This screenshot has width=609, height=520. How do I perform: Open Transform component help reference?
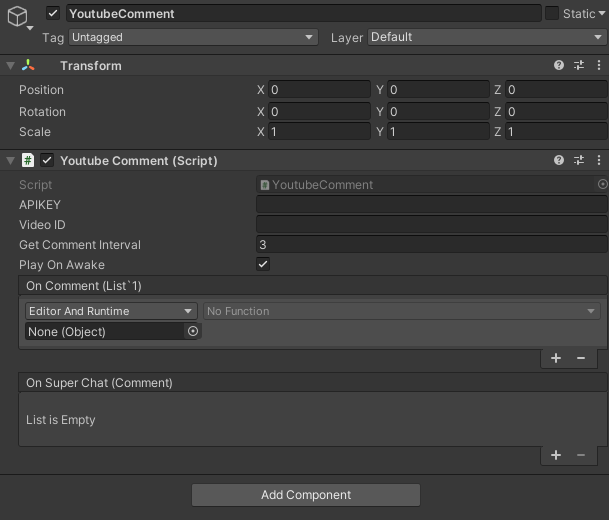coord(559,65)
